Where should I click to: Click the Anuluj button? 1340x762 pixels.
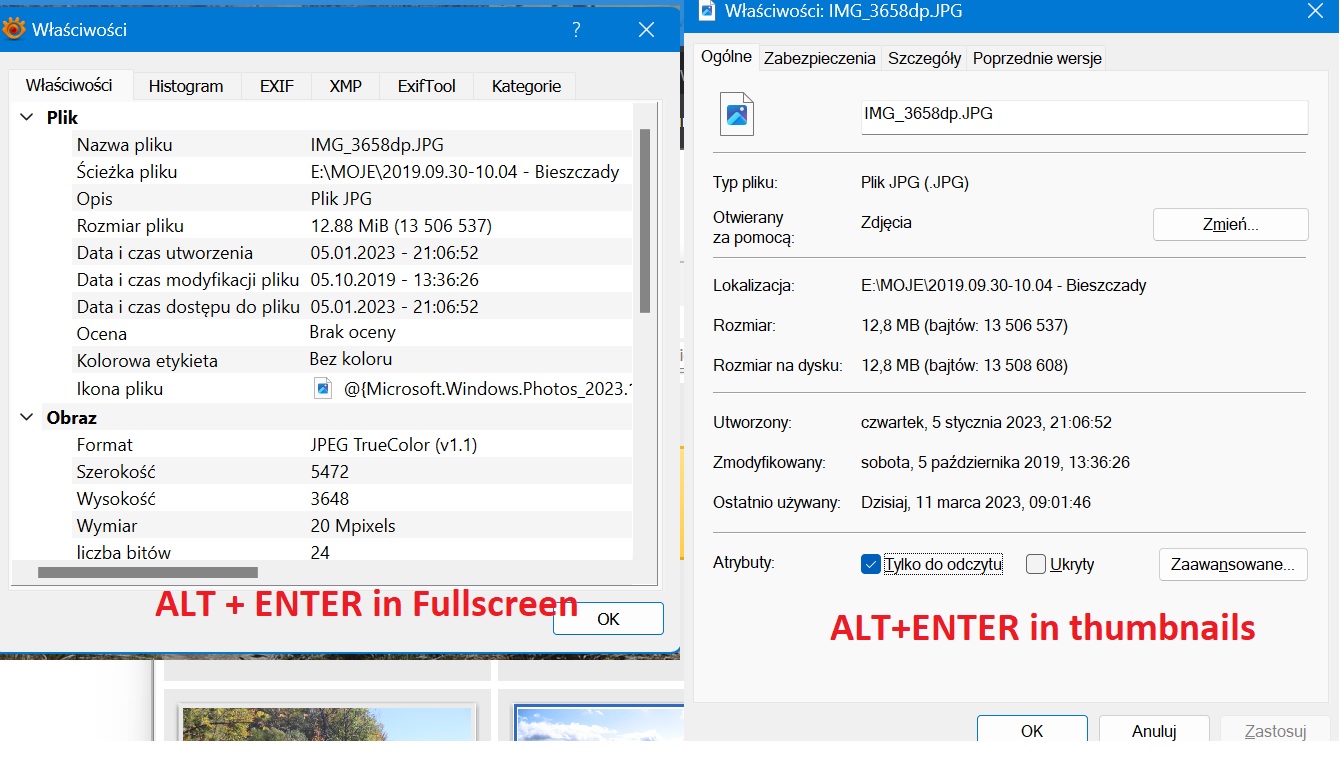pyautogui.click(x=1153, y=731)
